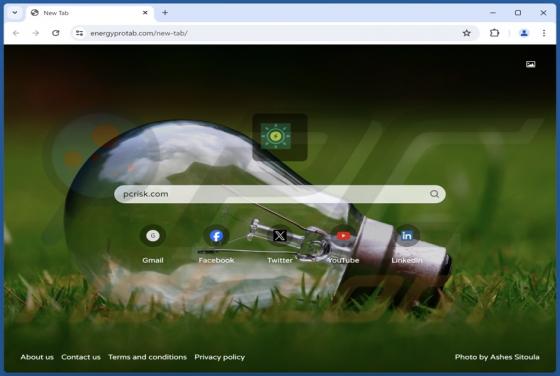Screen dimensions: 560x376
Task: Open the Chrome profile avatar
Action: coord(524,33)
